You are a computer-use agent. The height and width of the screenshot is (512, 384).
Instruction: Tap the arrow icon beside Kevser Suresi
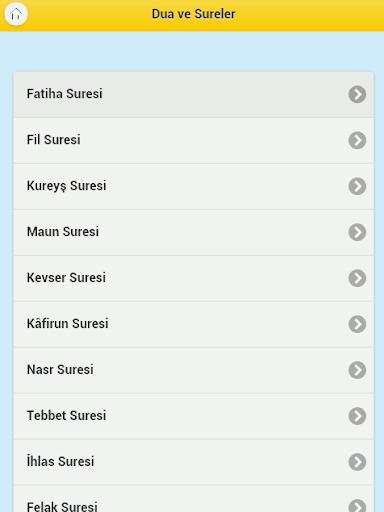(x=357, y=278)
